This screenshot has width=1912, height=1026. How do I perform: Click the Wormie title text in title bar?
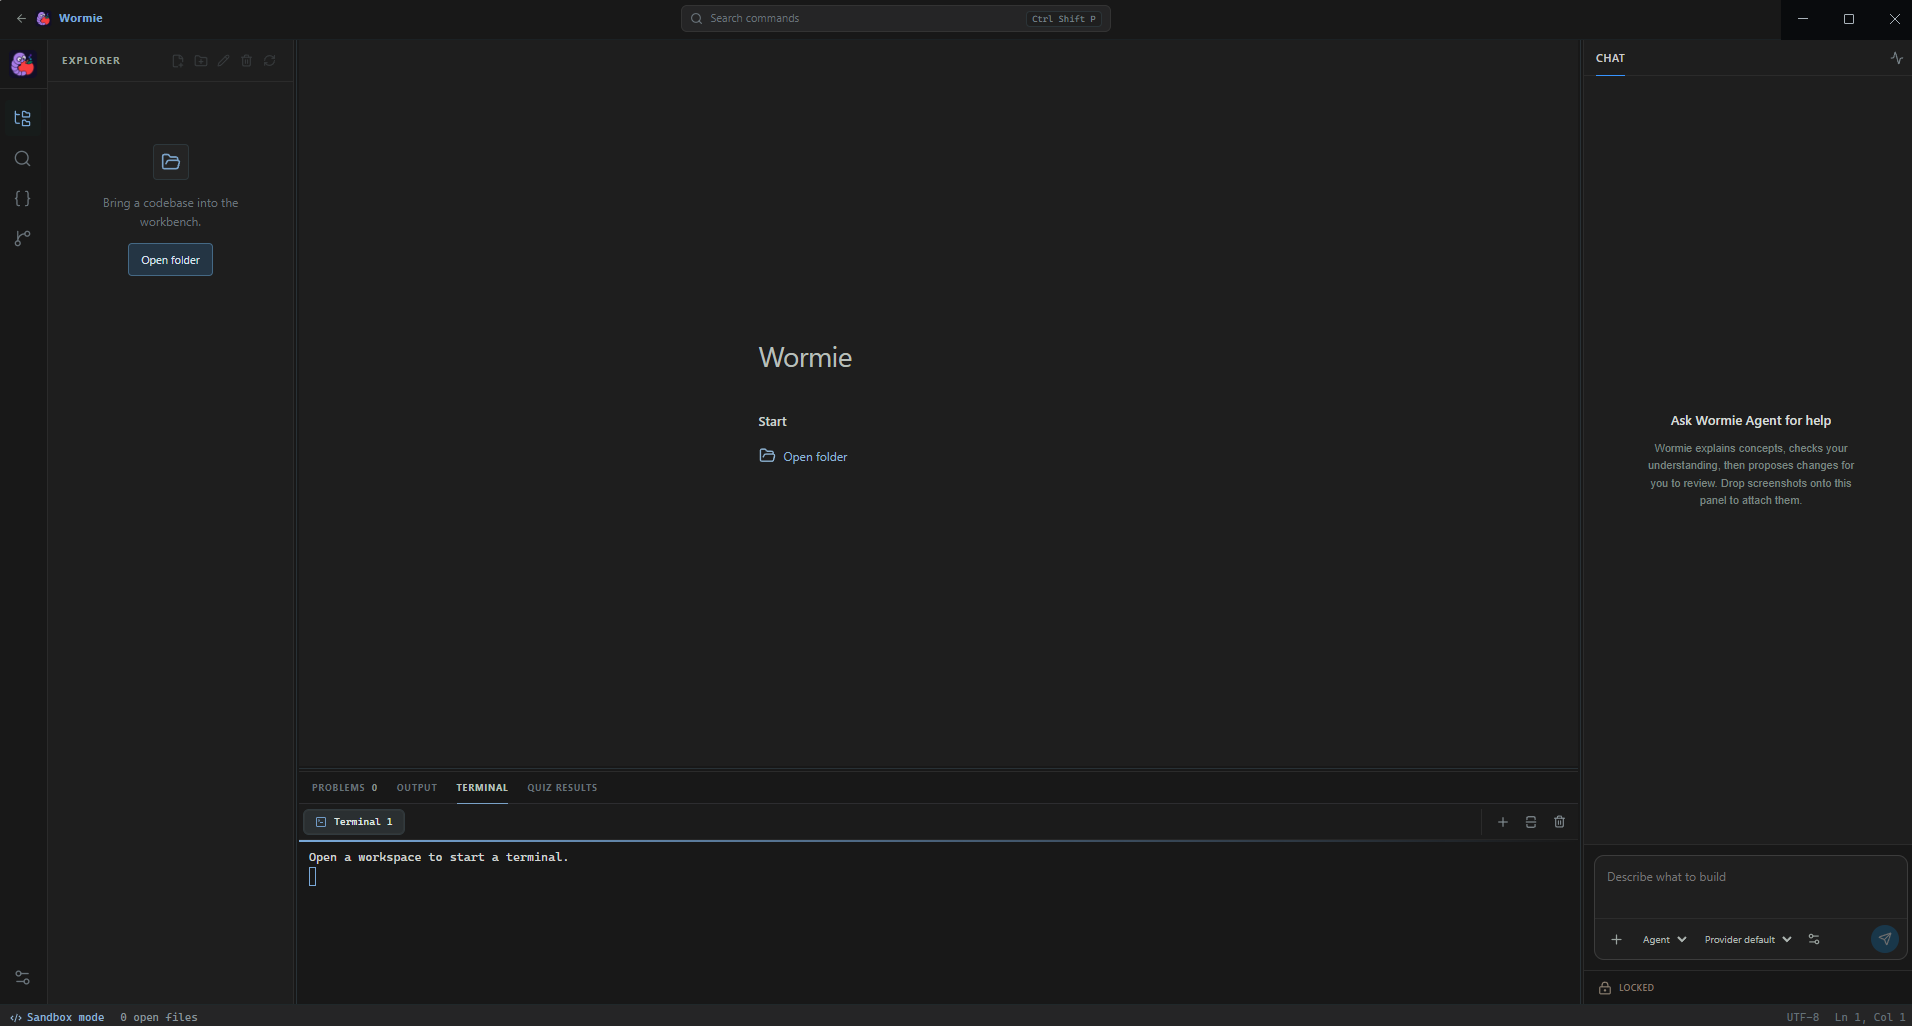[x=81, y=18]
